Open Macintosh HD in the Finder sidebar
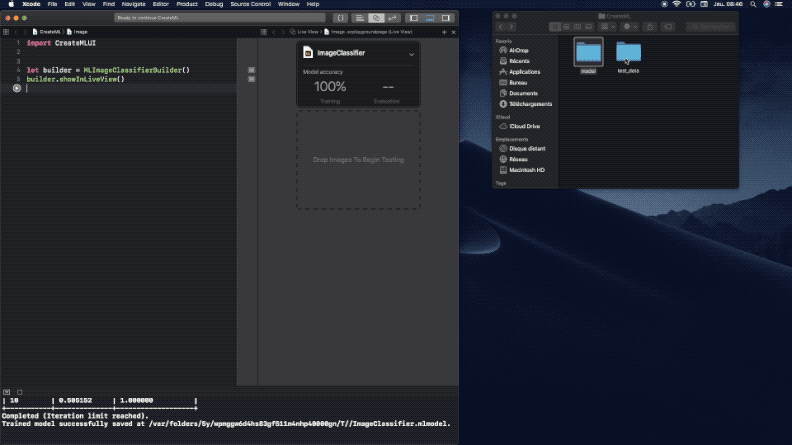Image resolution: width=792 pixels, height=445 pixels. (x=526, y=170)
